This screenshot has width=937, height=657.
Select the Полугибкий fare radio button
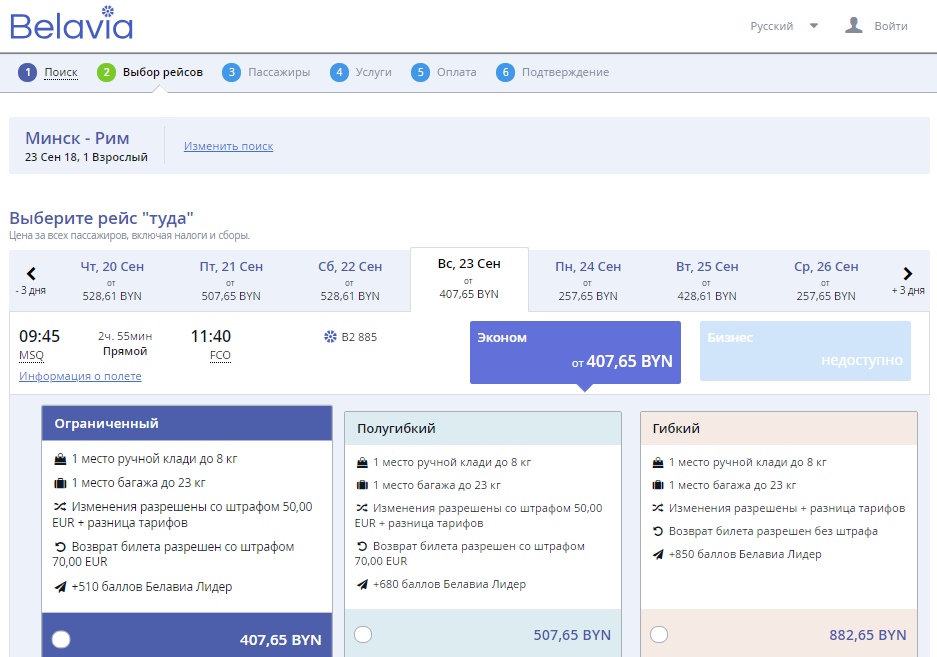point(363,634)
